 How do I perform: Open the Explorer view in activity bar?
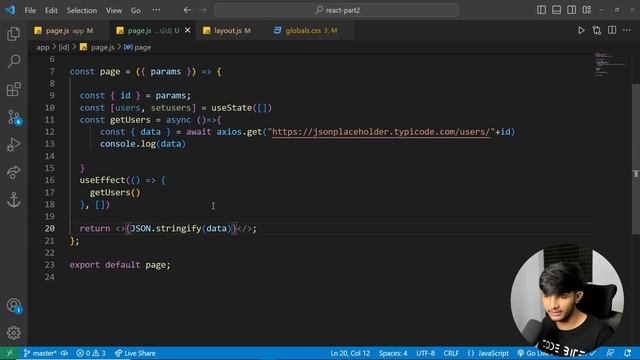click(13, 34)
